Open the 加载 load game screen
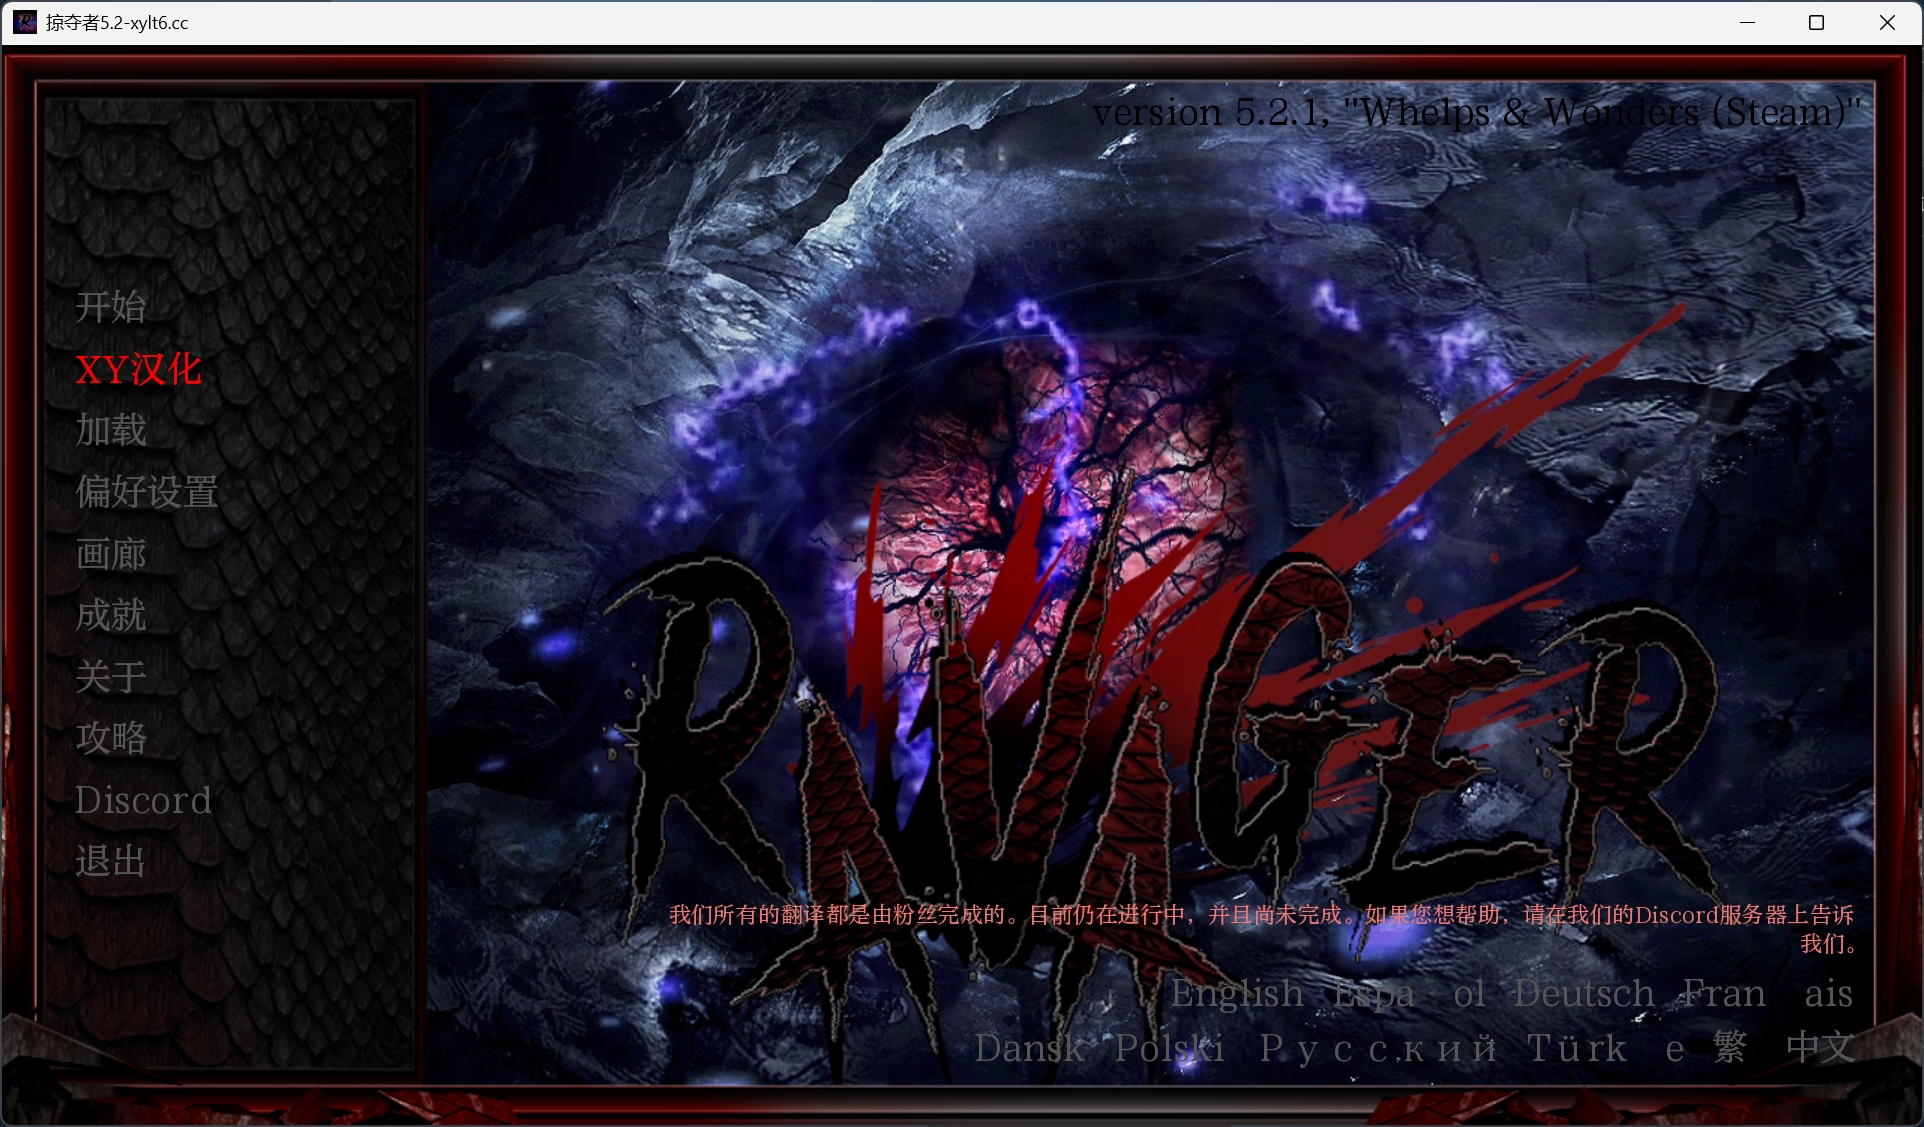This screenshot has height=1127, width=1924. [x=111, y=430]
